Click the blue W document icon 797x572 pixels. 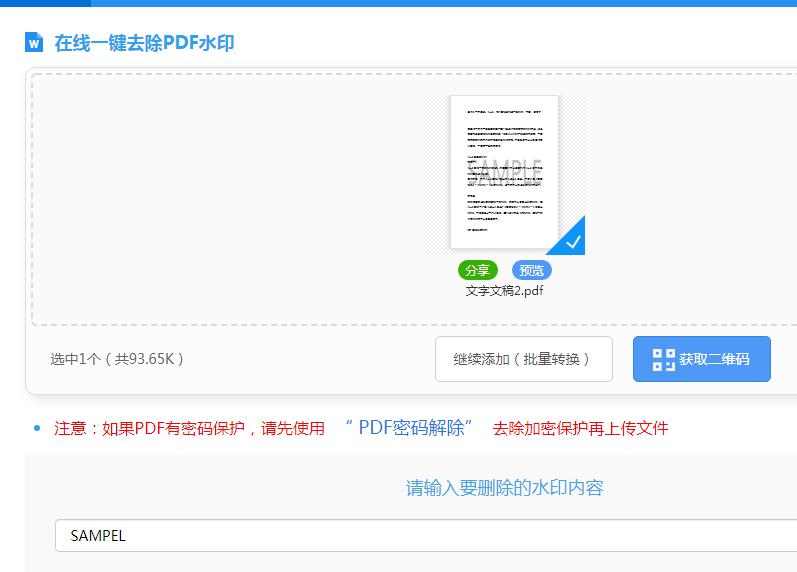pyautogui.click(x=34, y=42)
